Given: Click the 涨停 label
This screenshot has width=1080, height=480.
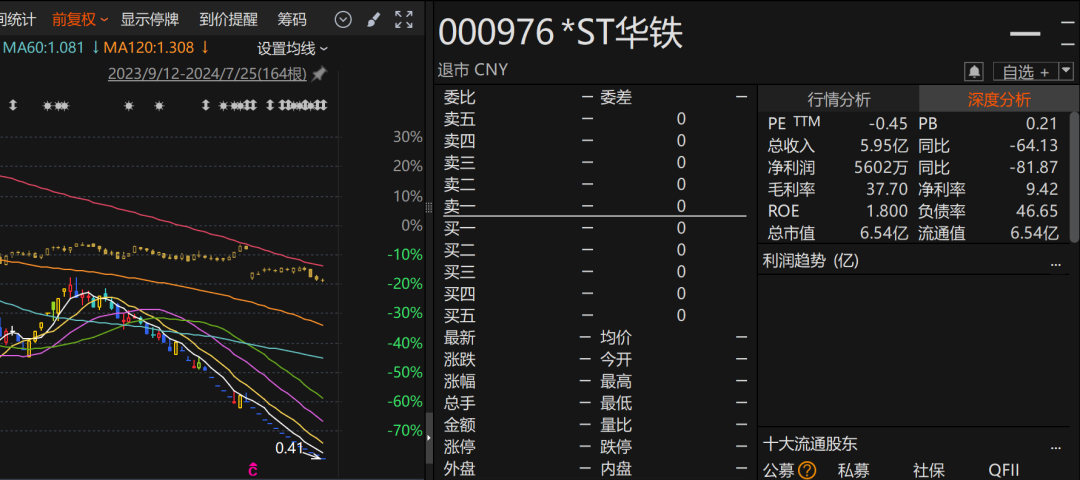Looking at the screenshot, I should [459, 447].
